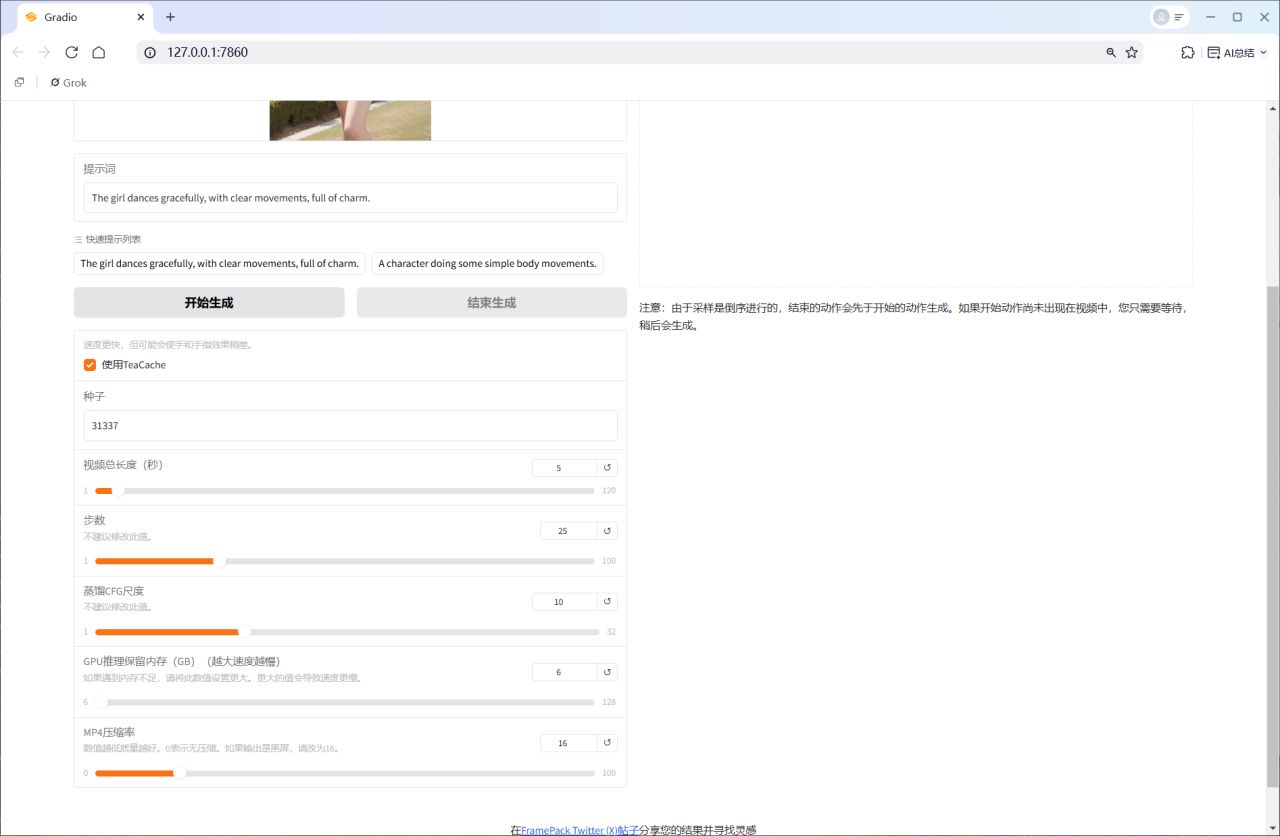Click the 结束生成 button
1280x836 pixels.
click(x=491, y=303)
